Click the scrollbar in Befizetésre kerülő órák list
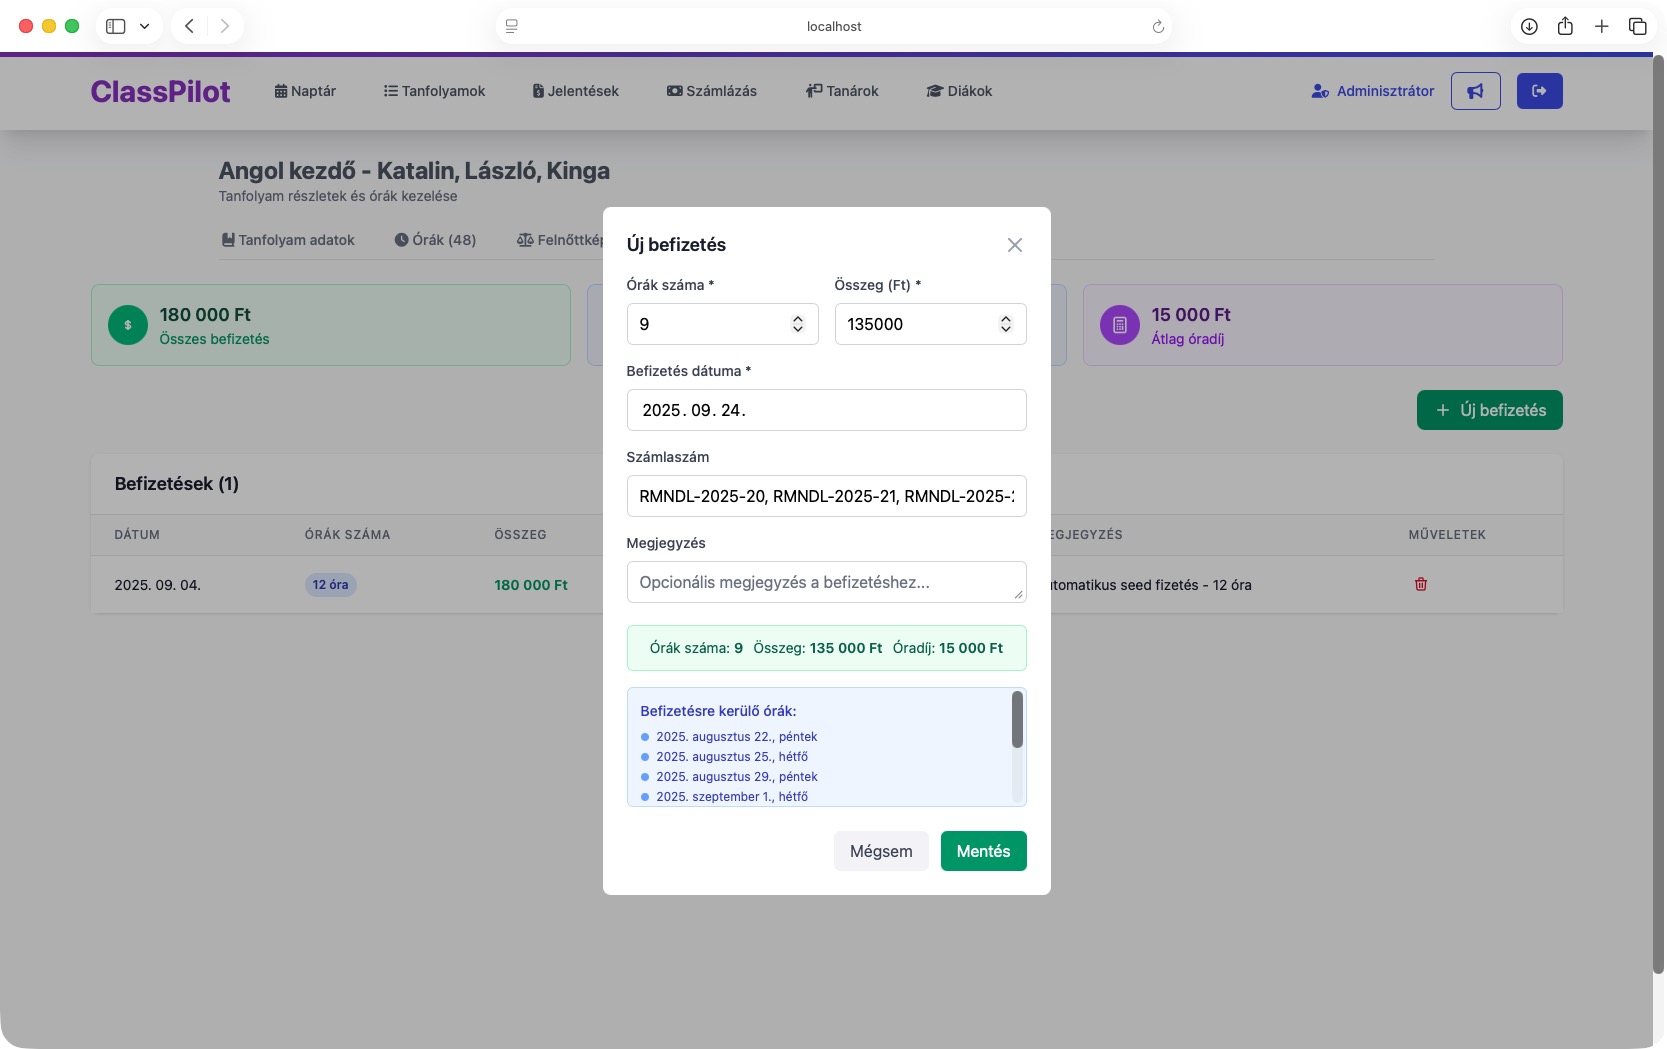1667x1049 pixels. coord(1017,720)
